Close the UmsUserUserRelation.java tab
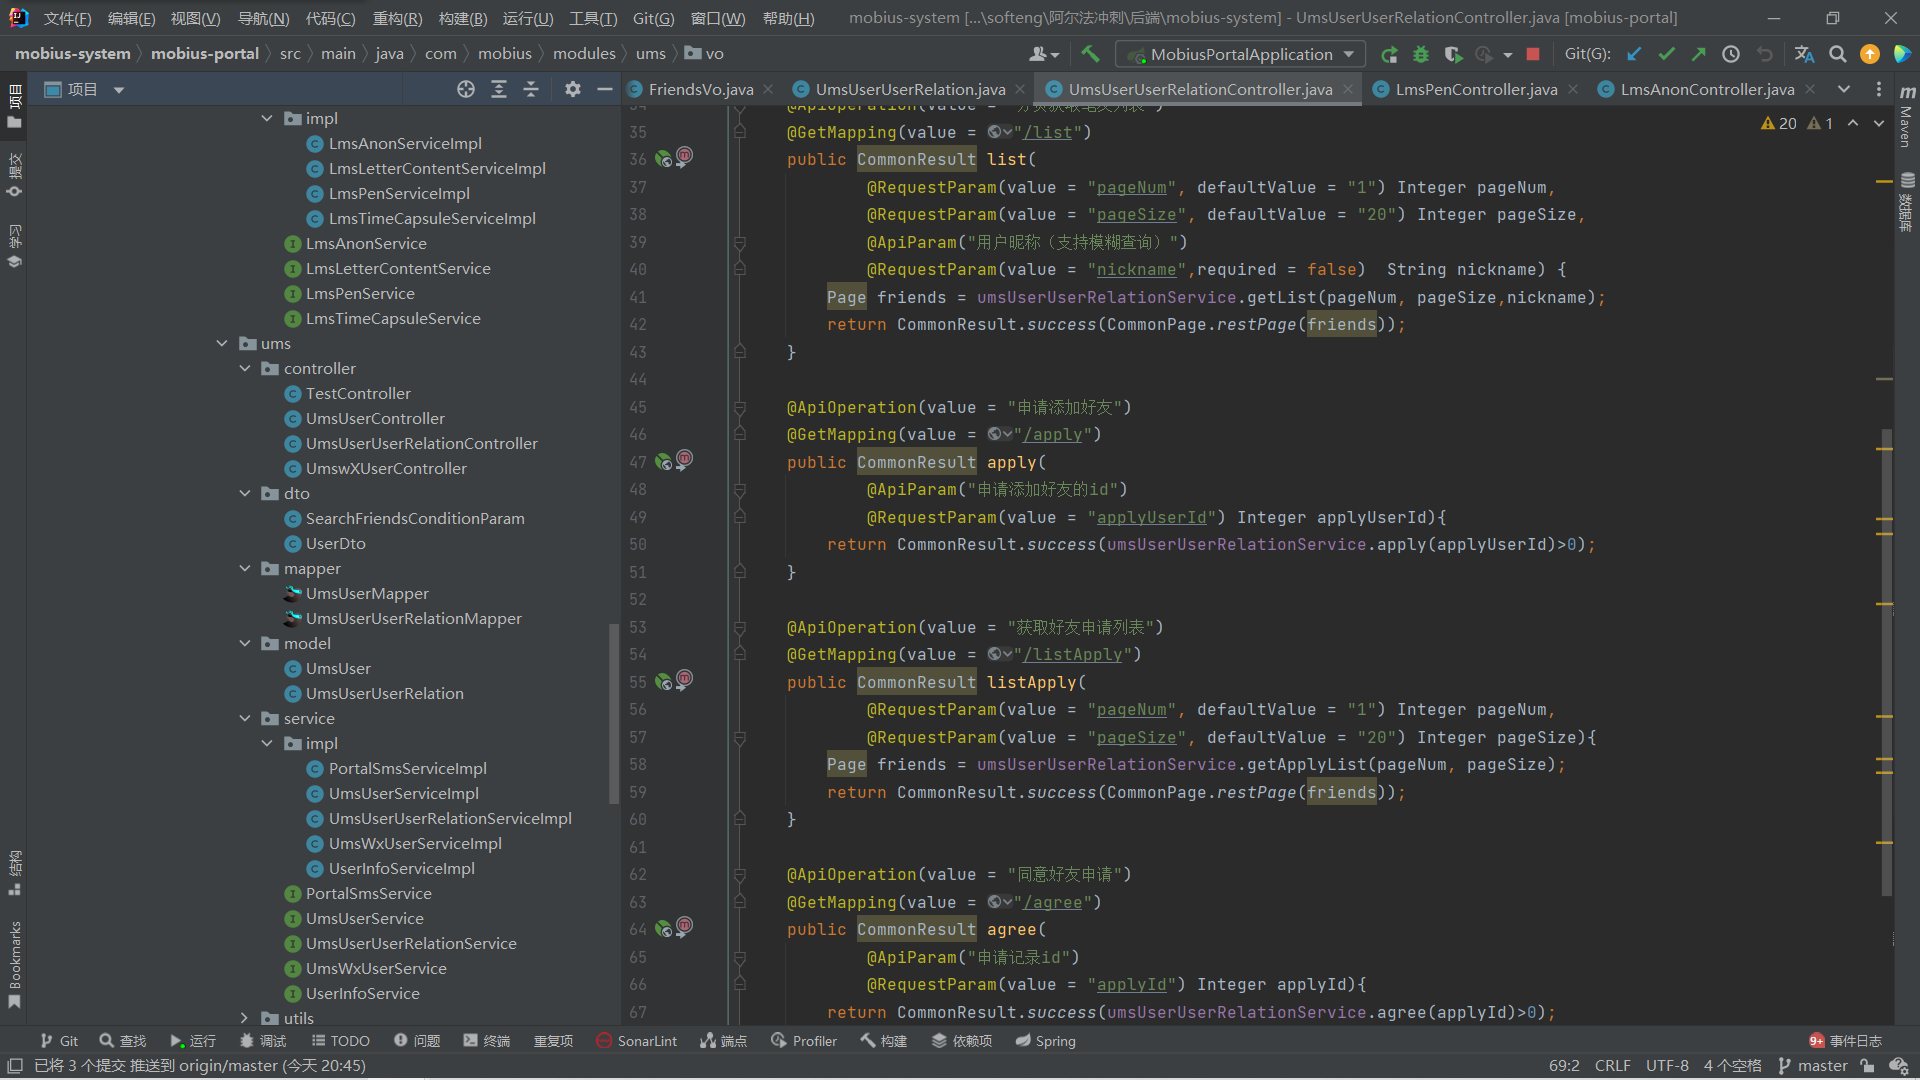Viewport: 1920px width, 1080px height. coord(1019,89)
